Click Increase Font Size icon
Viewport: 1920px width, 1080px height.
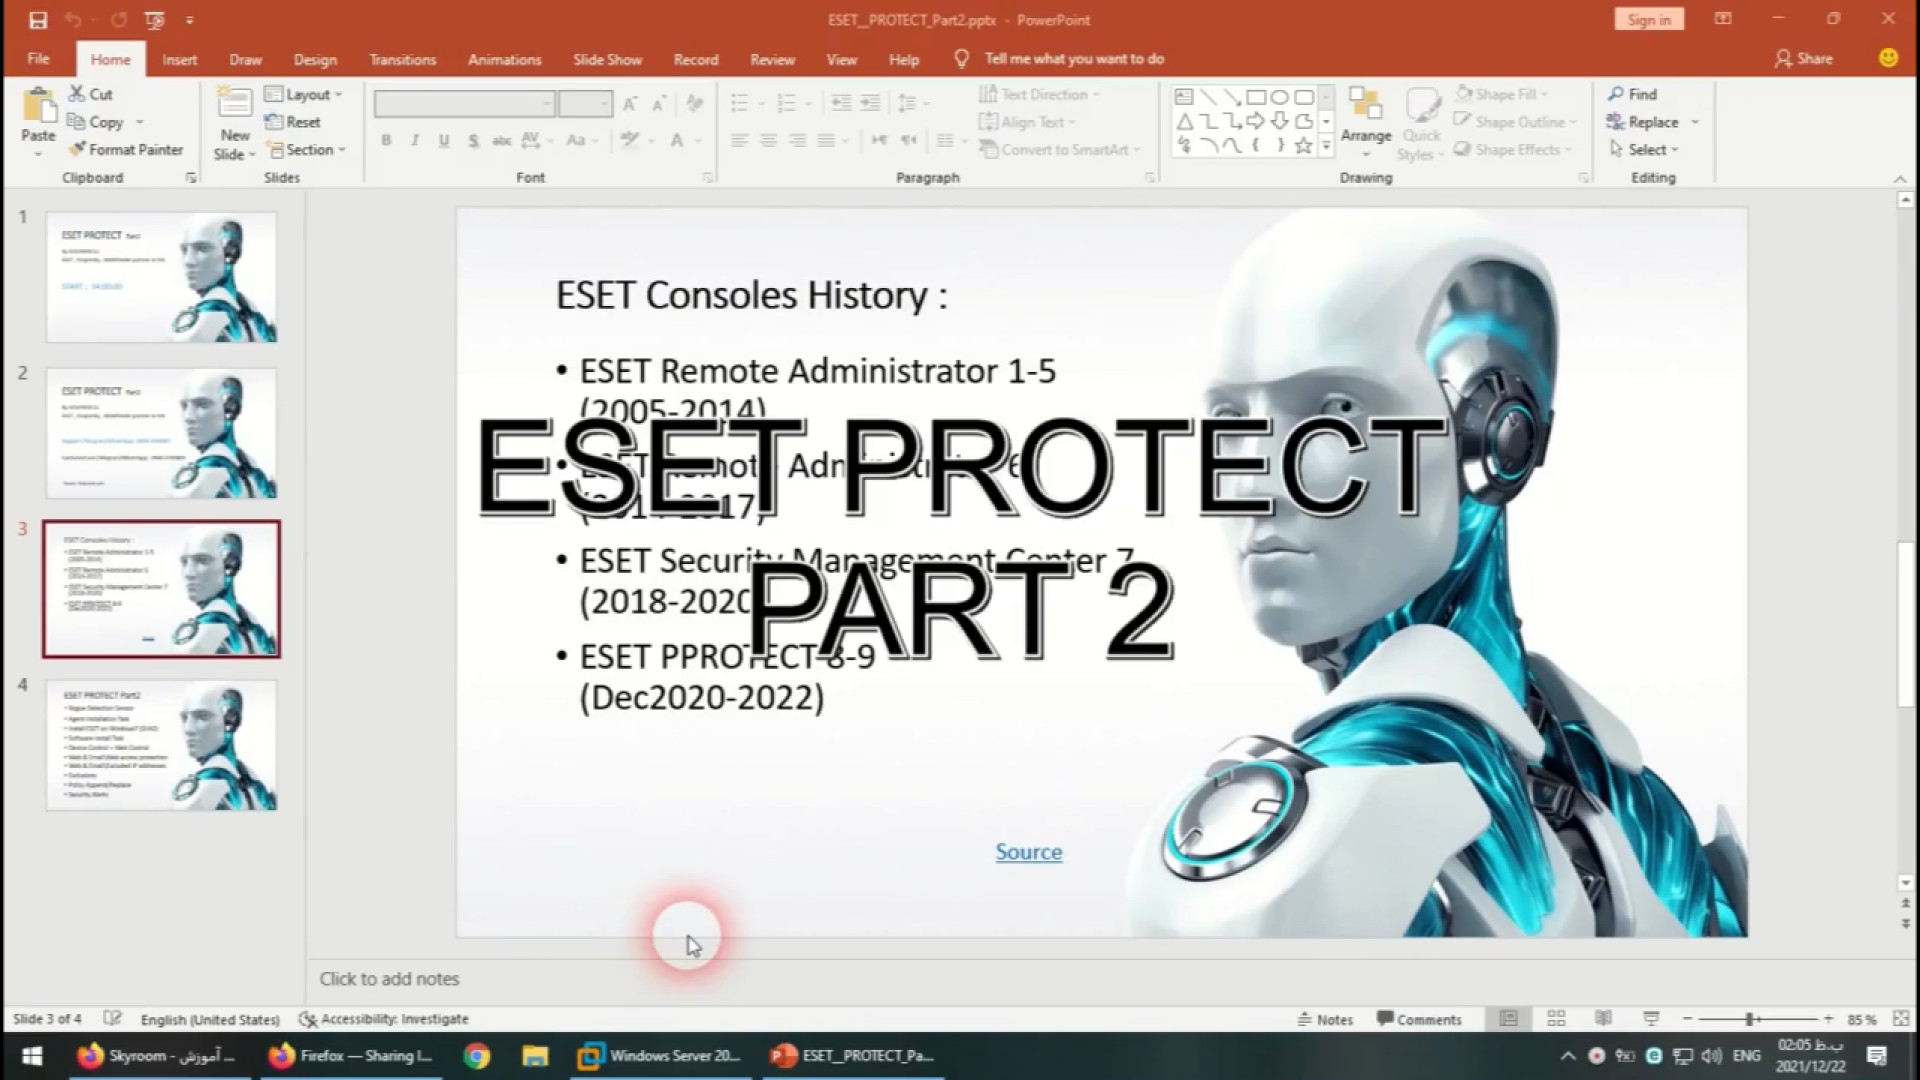tap(630, 104)
